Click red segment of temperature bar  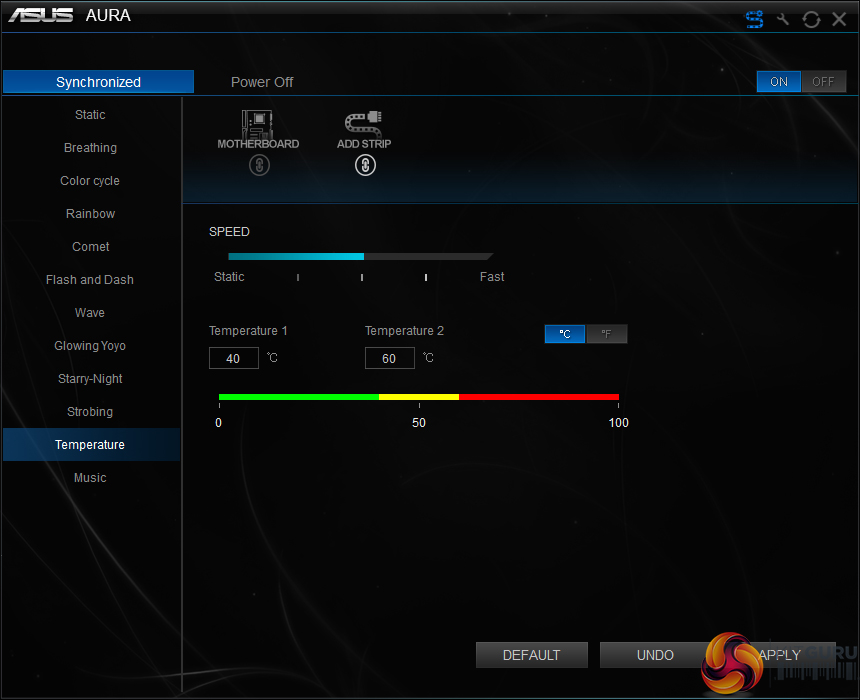[539, 397]
